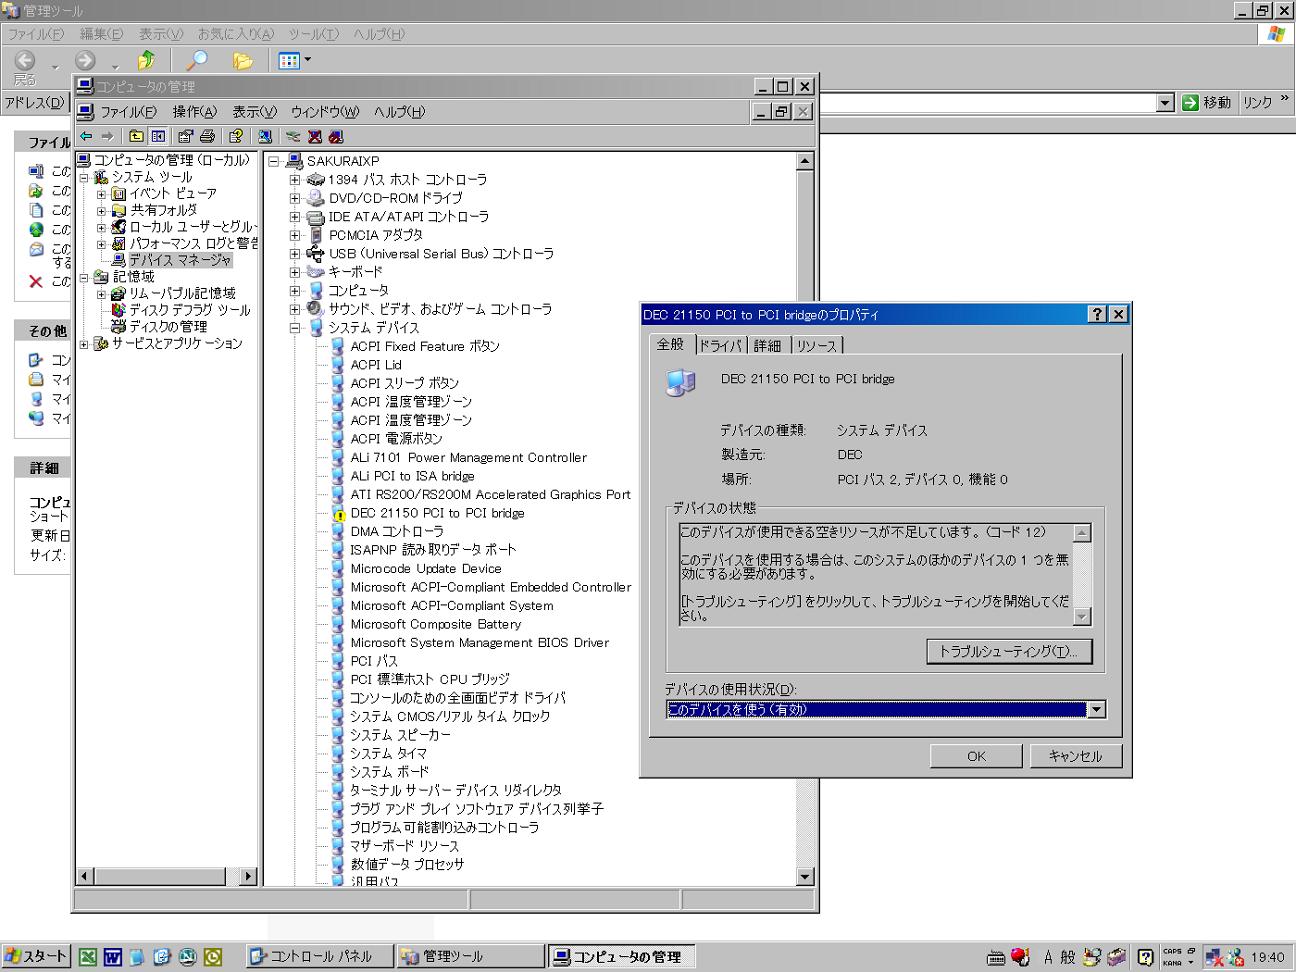Select Microsoft Composite Battery device
Image resolution: width=1296 pixels, height=972 pixels.
436,624
